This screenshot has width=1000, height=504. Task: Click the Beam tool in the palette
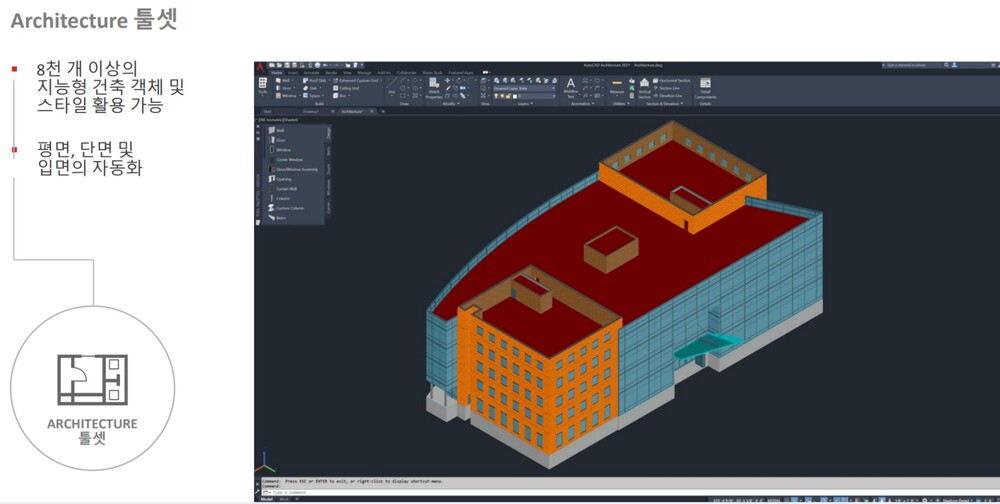click(280, 217)
